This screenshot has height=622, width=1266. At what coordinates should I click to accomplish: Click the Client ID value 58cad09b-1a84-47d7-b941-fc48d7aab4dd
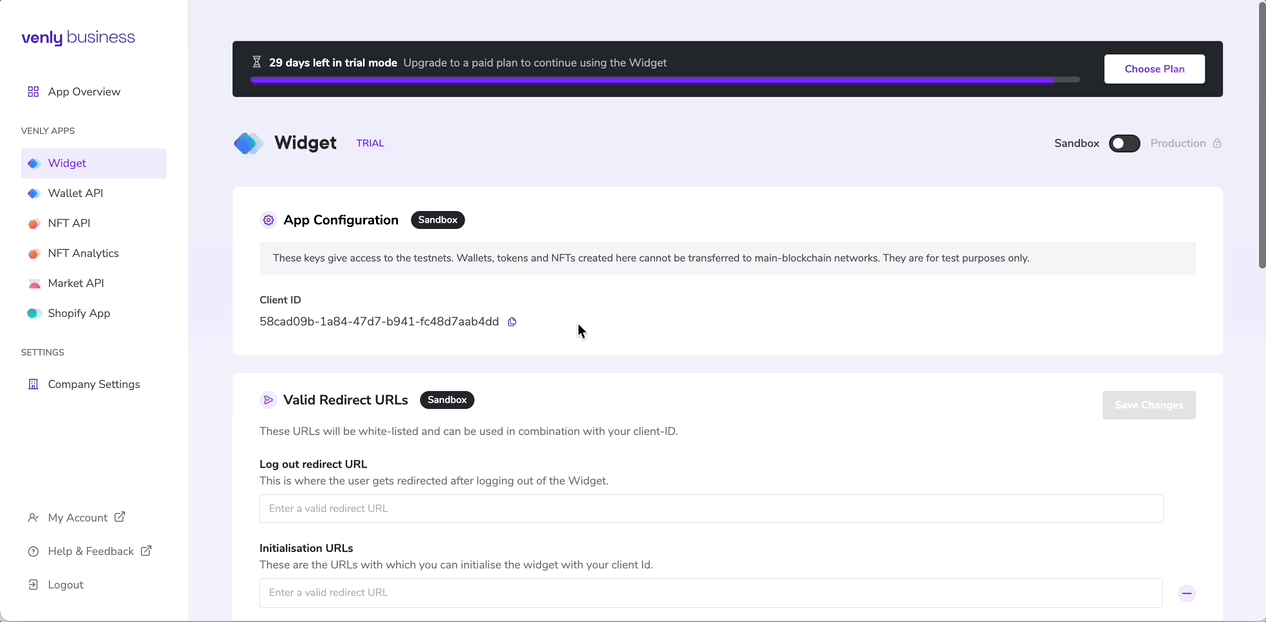point(379,322)
